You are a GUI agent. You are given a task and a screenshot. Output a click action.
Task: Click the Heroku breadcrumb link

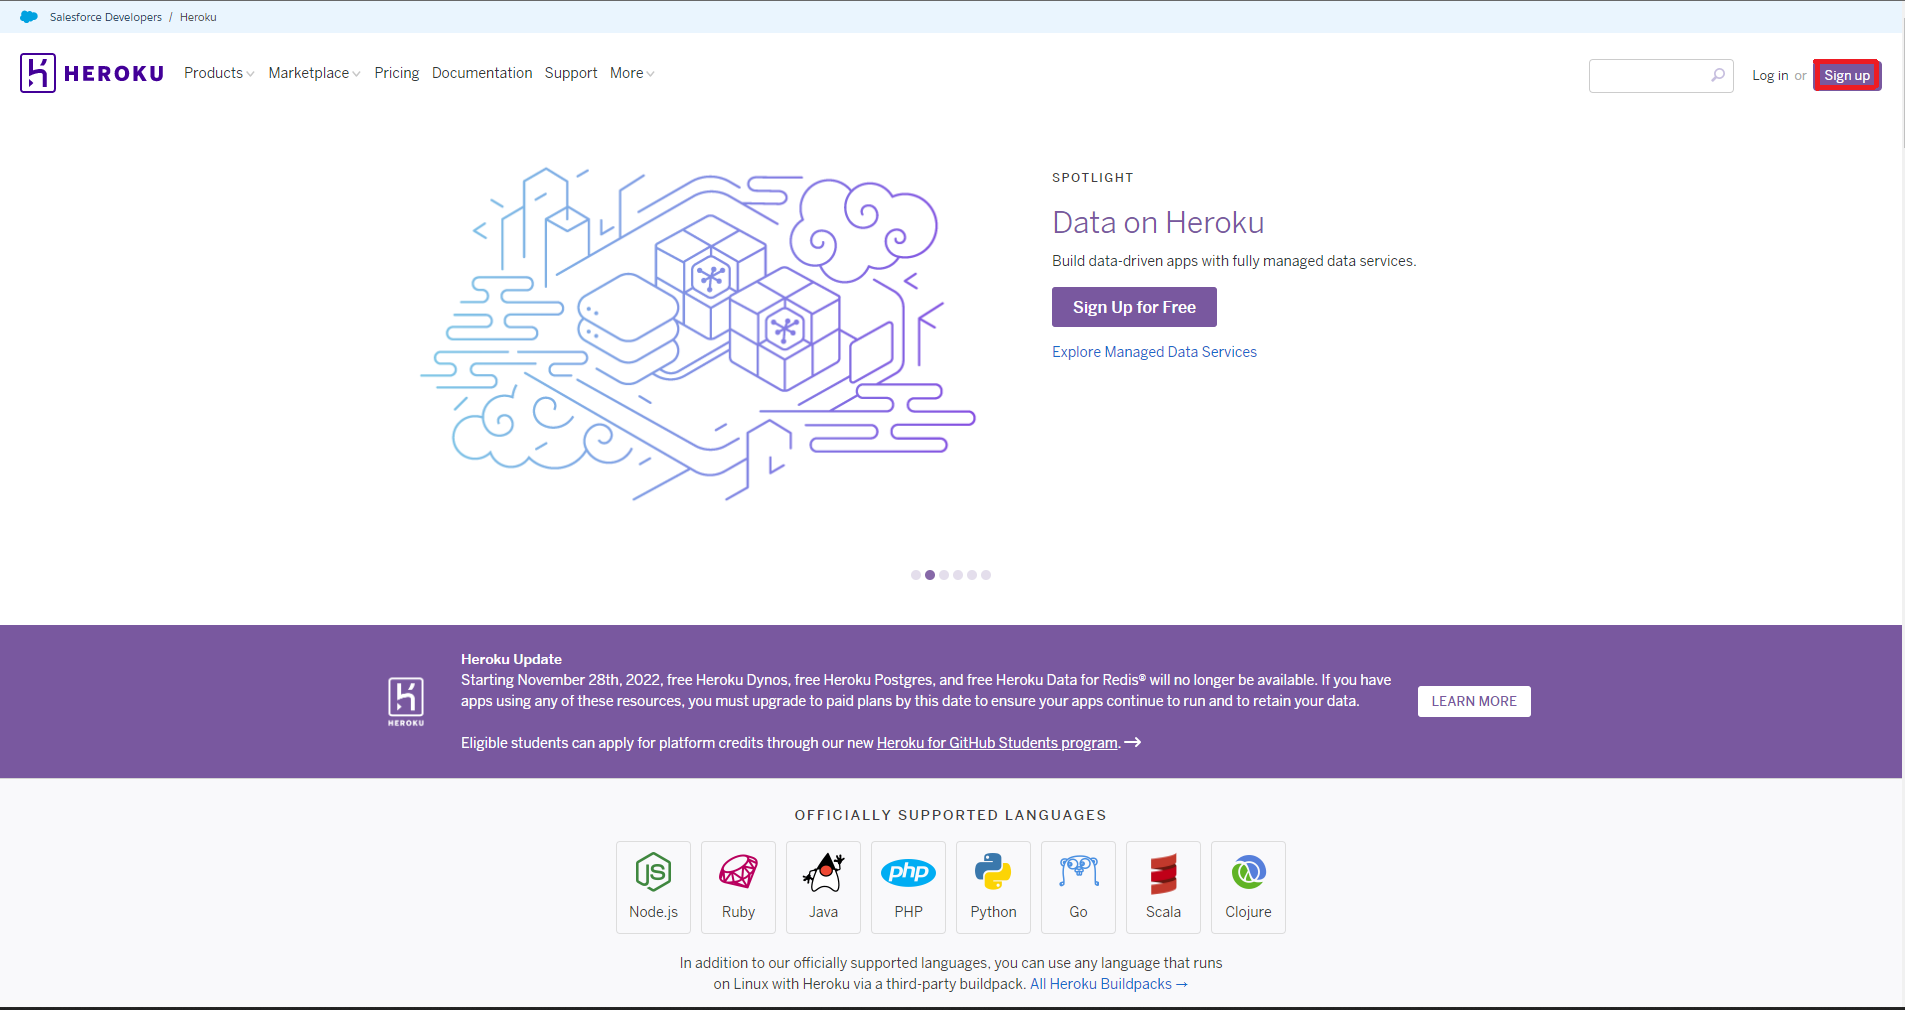pos(198,17)
